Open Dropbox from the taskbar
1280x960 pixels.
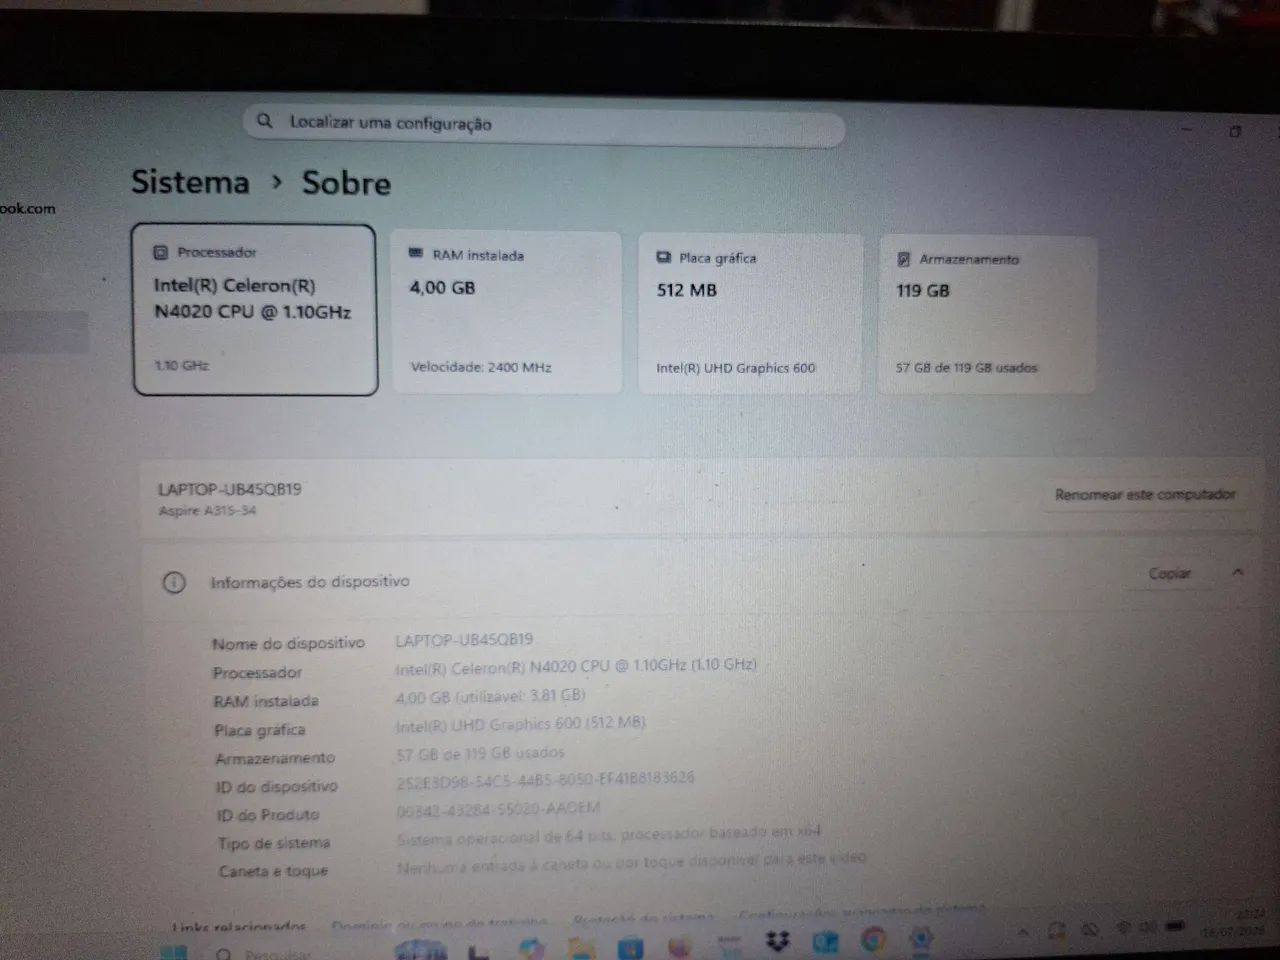pos(777,942)
